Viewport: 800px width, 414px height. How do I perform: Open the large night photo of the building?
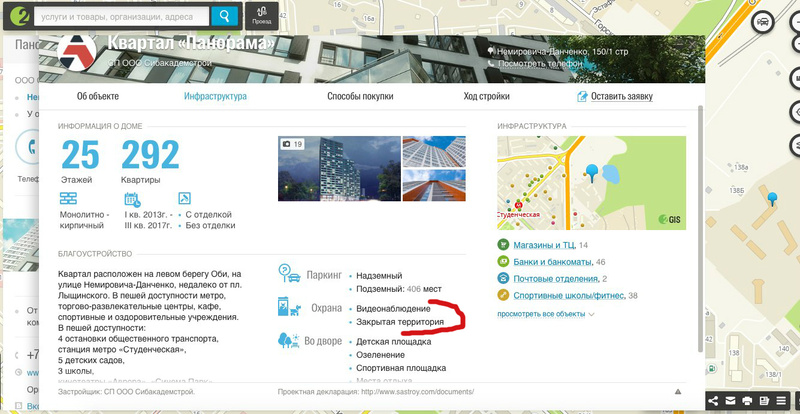[339, 168]
